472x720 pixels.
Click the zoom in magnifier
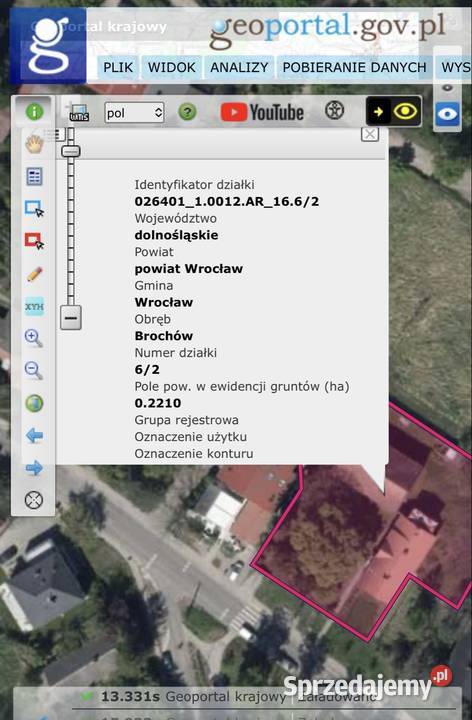(34, 338)
